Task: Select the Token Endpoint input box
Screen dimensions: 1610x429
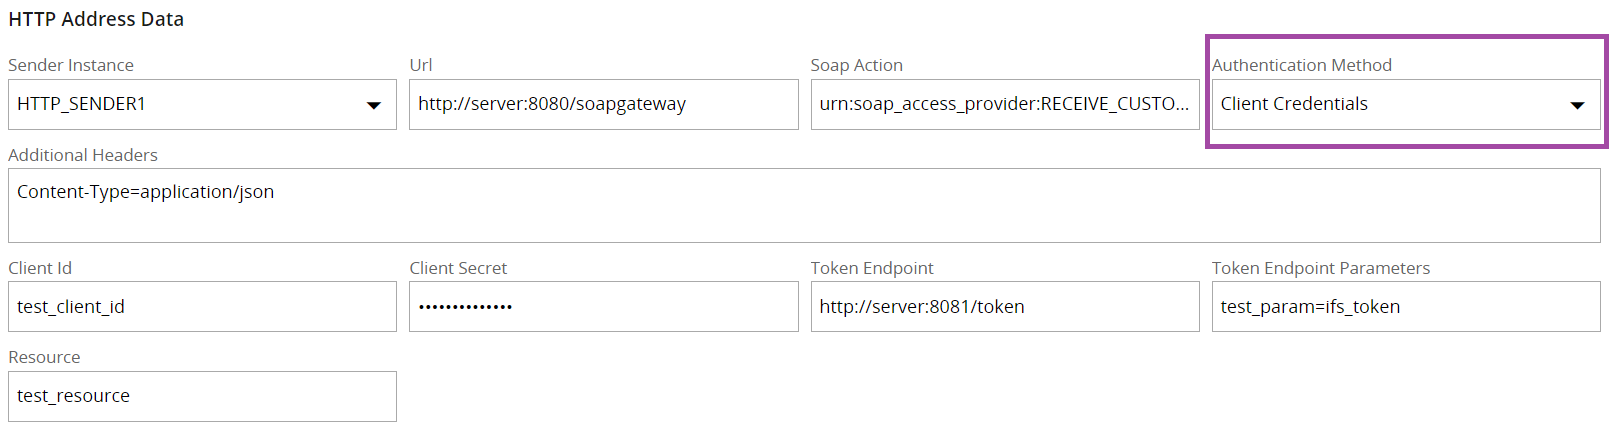Action: [1004, 307]
